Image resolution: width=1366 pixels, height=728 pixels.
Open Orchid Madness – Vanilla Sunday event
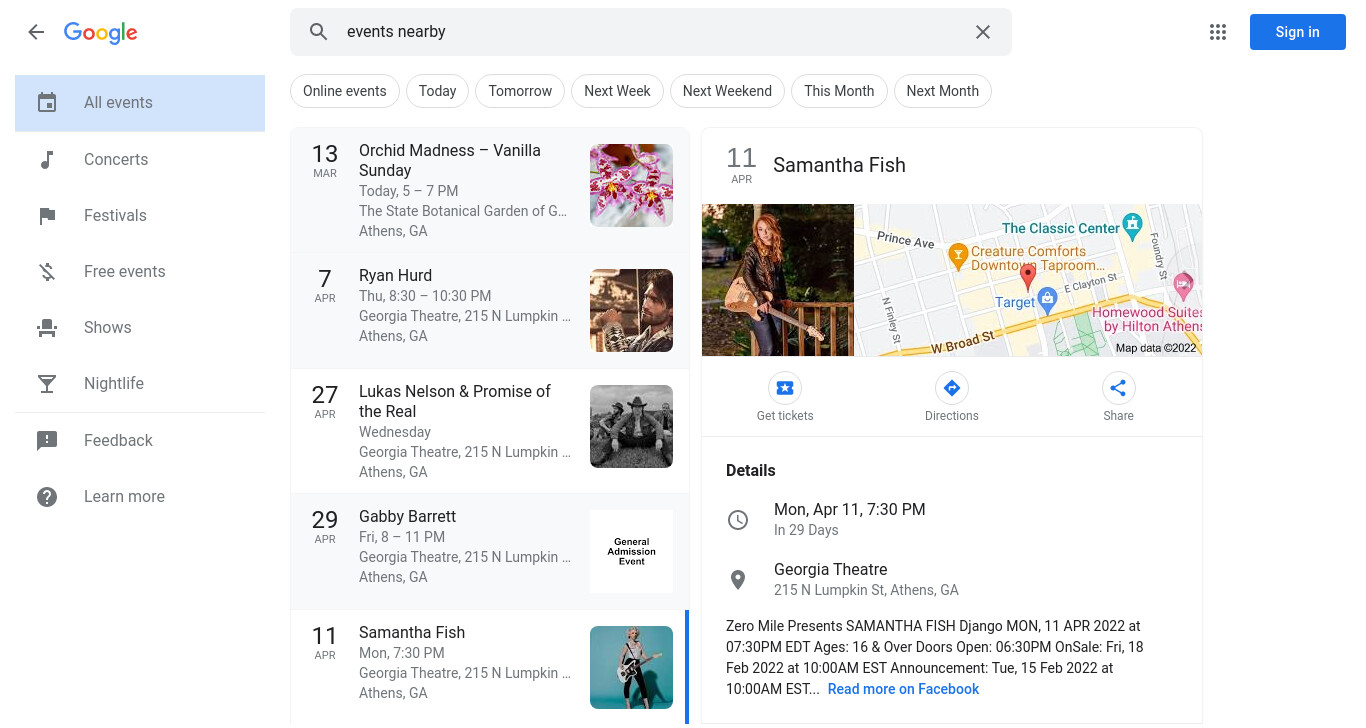(x=490, y=190)
